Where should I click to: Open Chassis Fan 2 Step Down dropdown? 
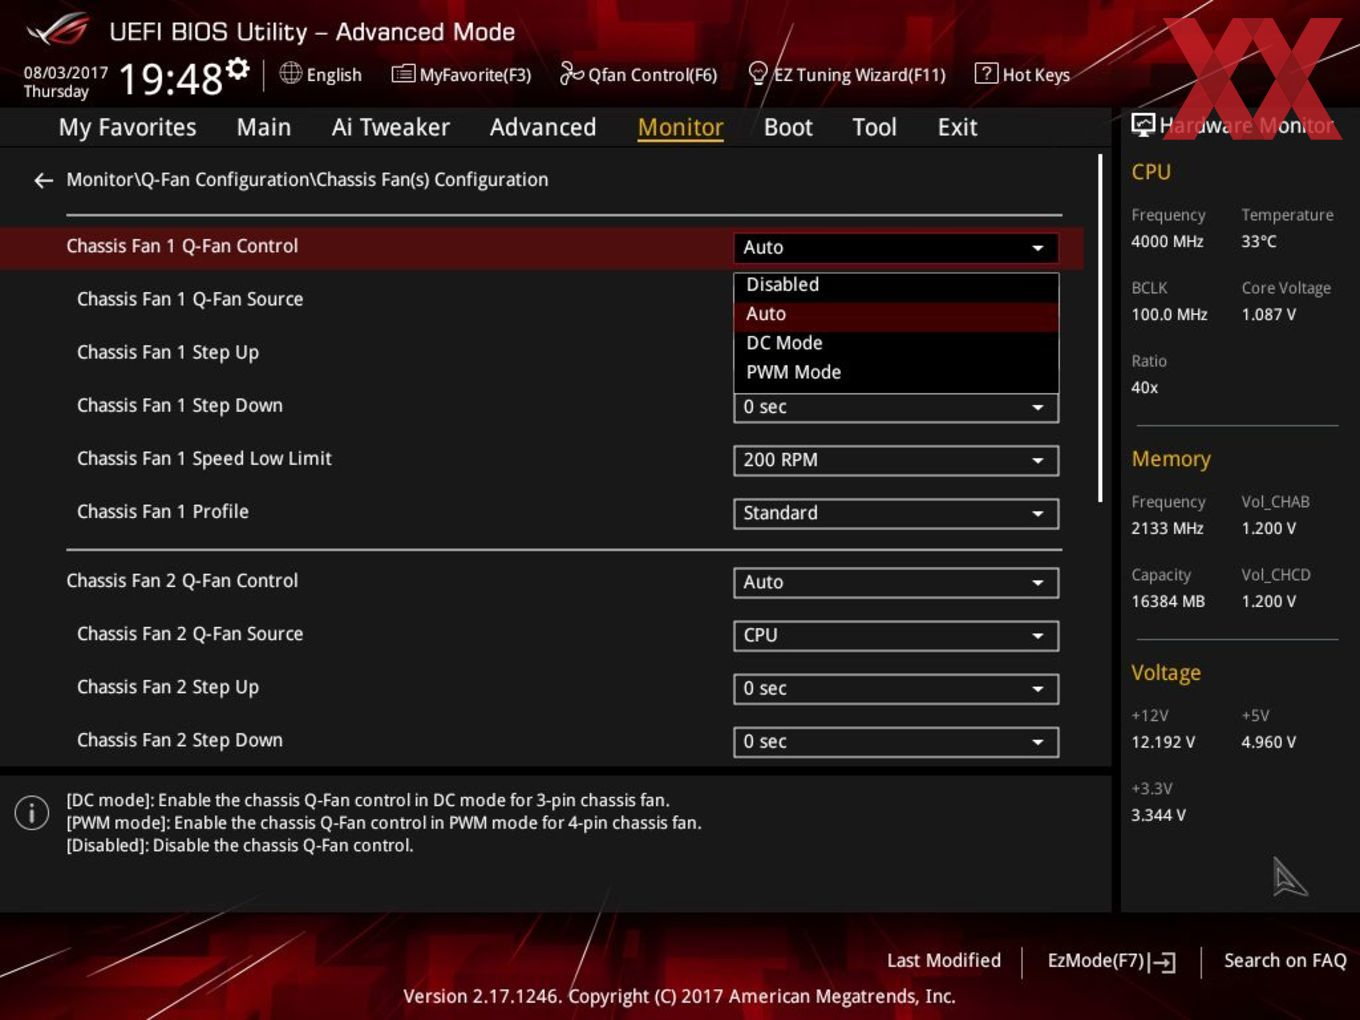click(x=896, y=741)
